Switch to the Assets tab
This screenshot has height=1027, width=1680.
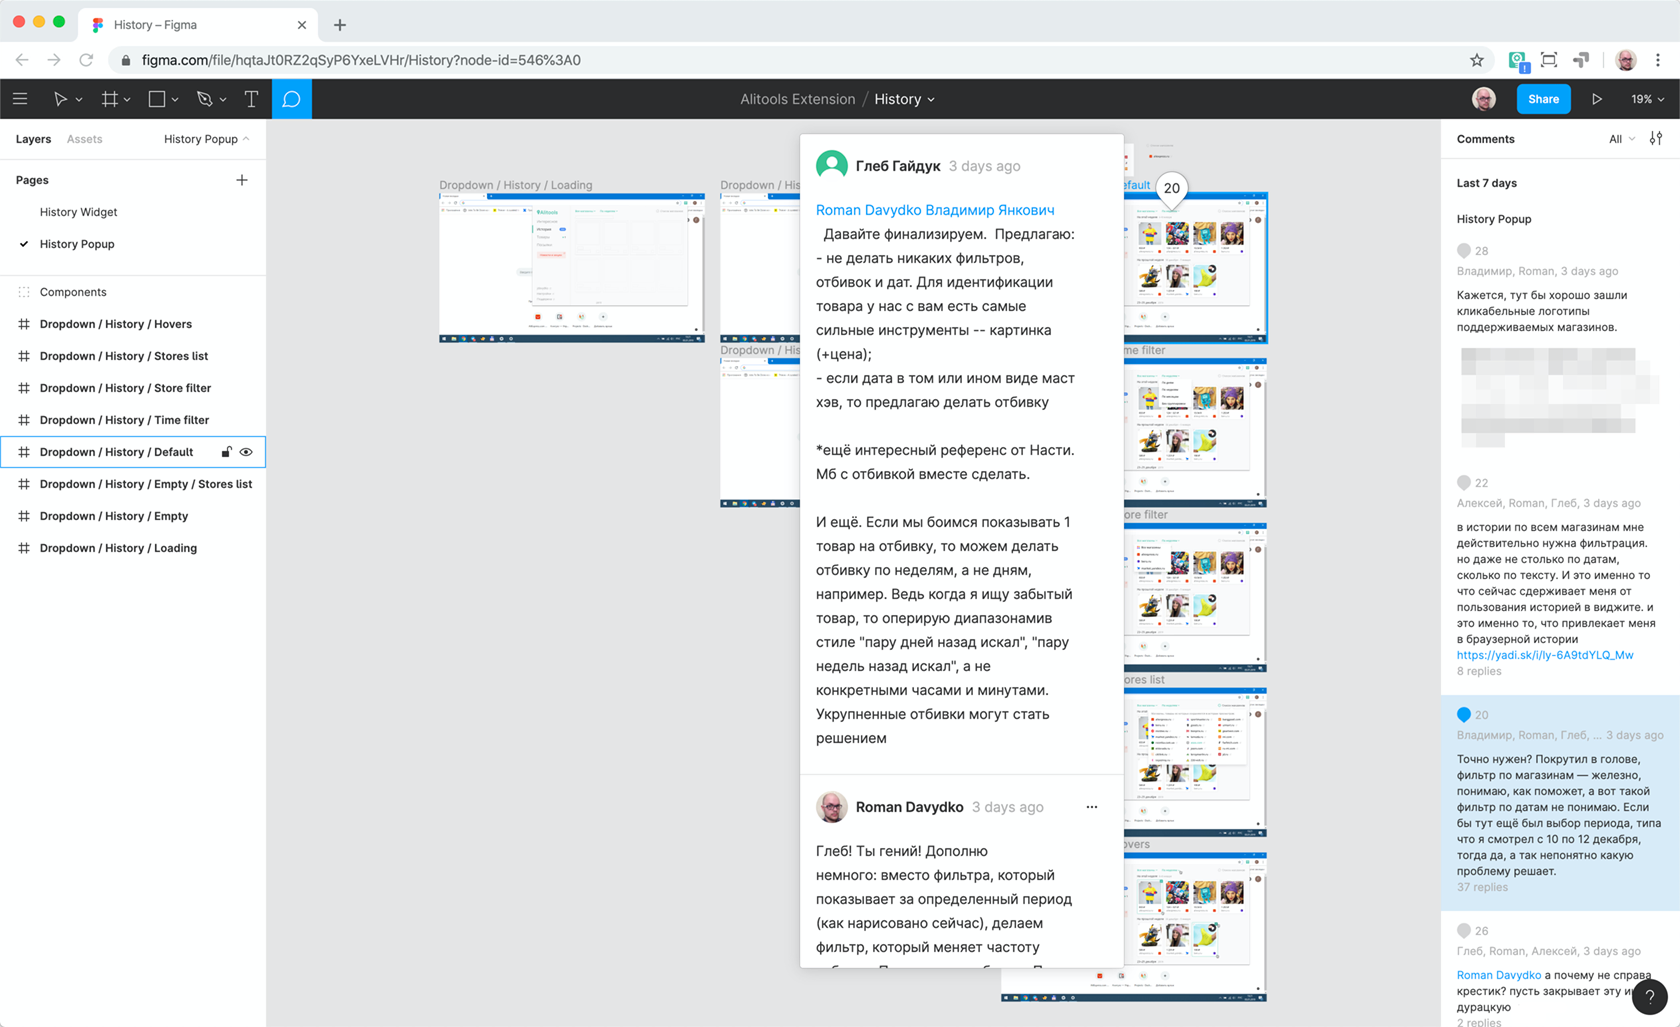pos(84,139)
